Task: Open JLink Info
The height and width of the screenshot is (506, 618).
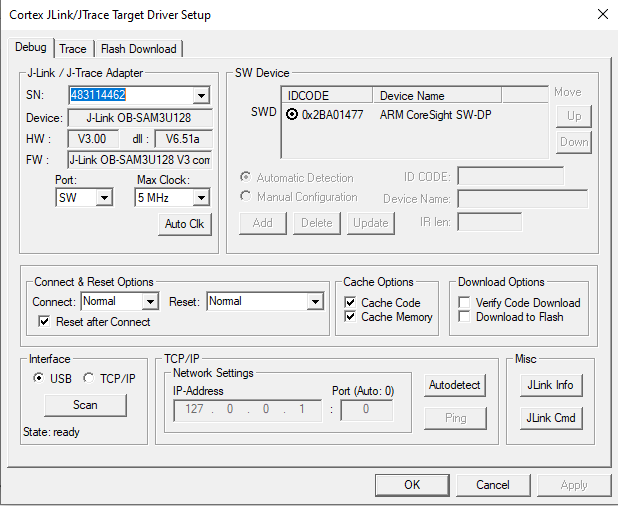Action: point(551,385)
